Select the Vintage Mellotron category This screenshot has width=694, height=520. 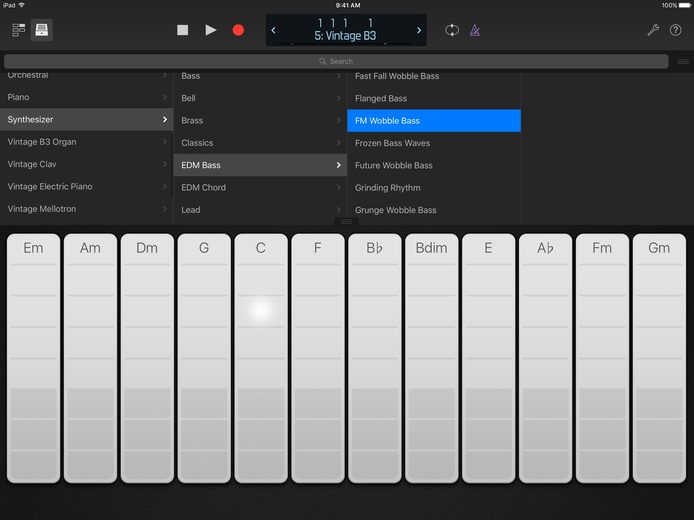tap(86, 209)
